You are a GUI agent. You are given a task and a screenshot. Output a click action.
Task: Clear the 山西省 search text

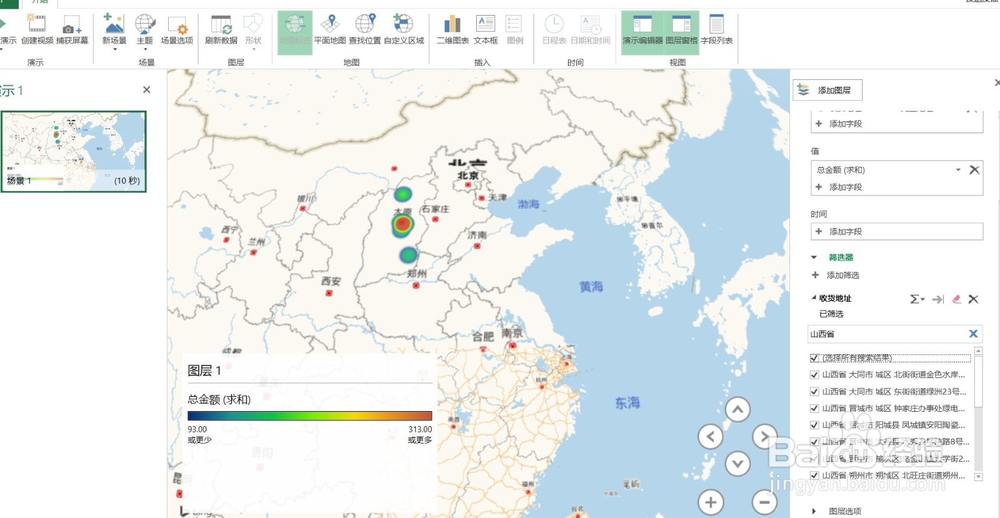click(973, 334)
